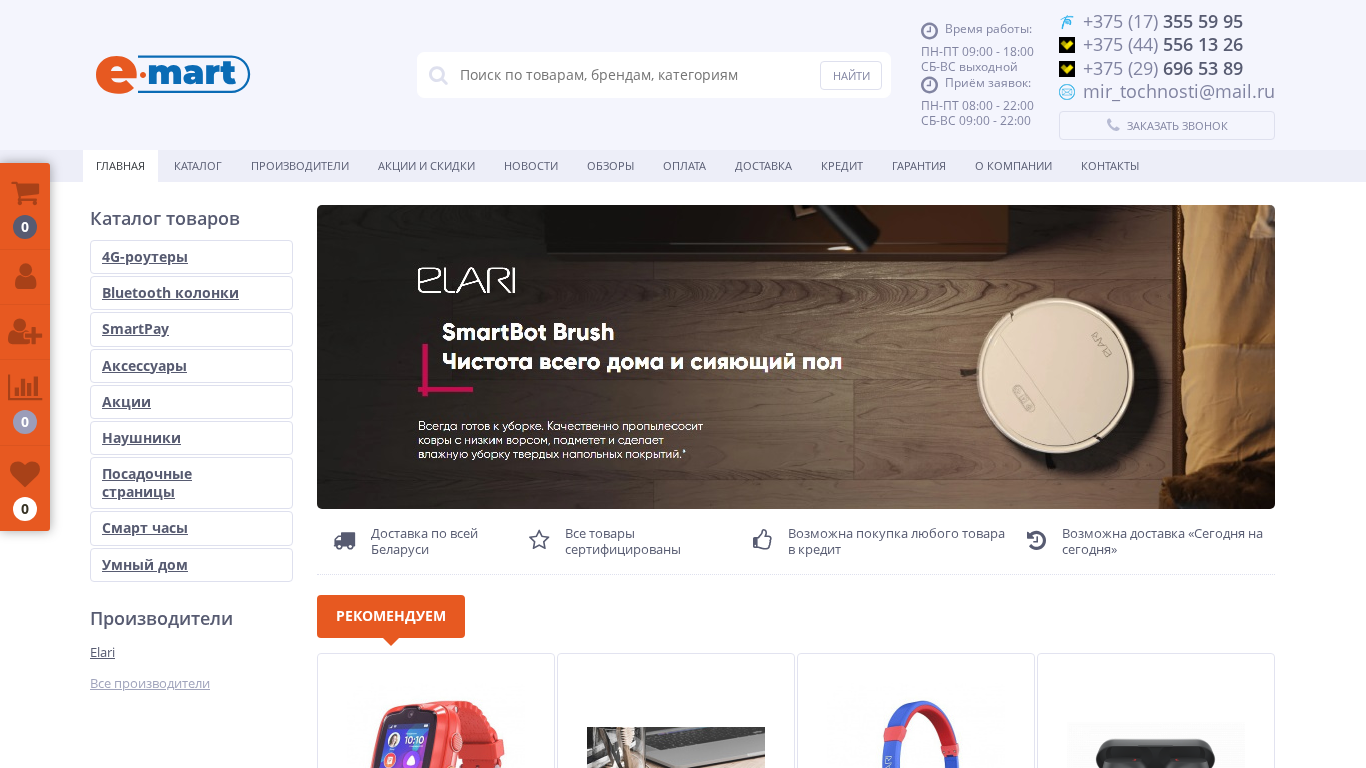This screenshot has height=768, width=1366.
Task: Open favorites heart icon in sidebar
Action: coord(25,474)
